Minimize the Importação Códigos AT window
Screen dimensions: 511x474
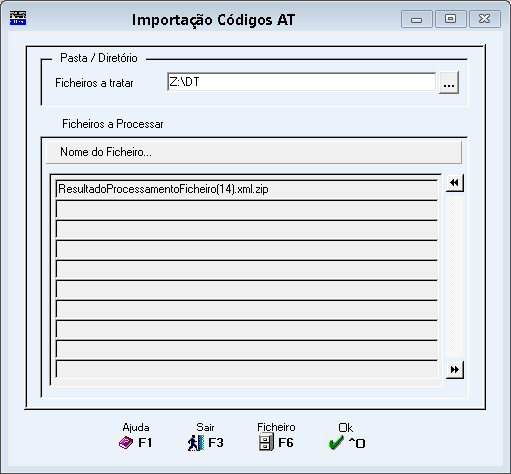click(x=416, y=19)
